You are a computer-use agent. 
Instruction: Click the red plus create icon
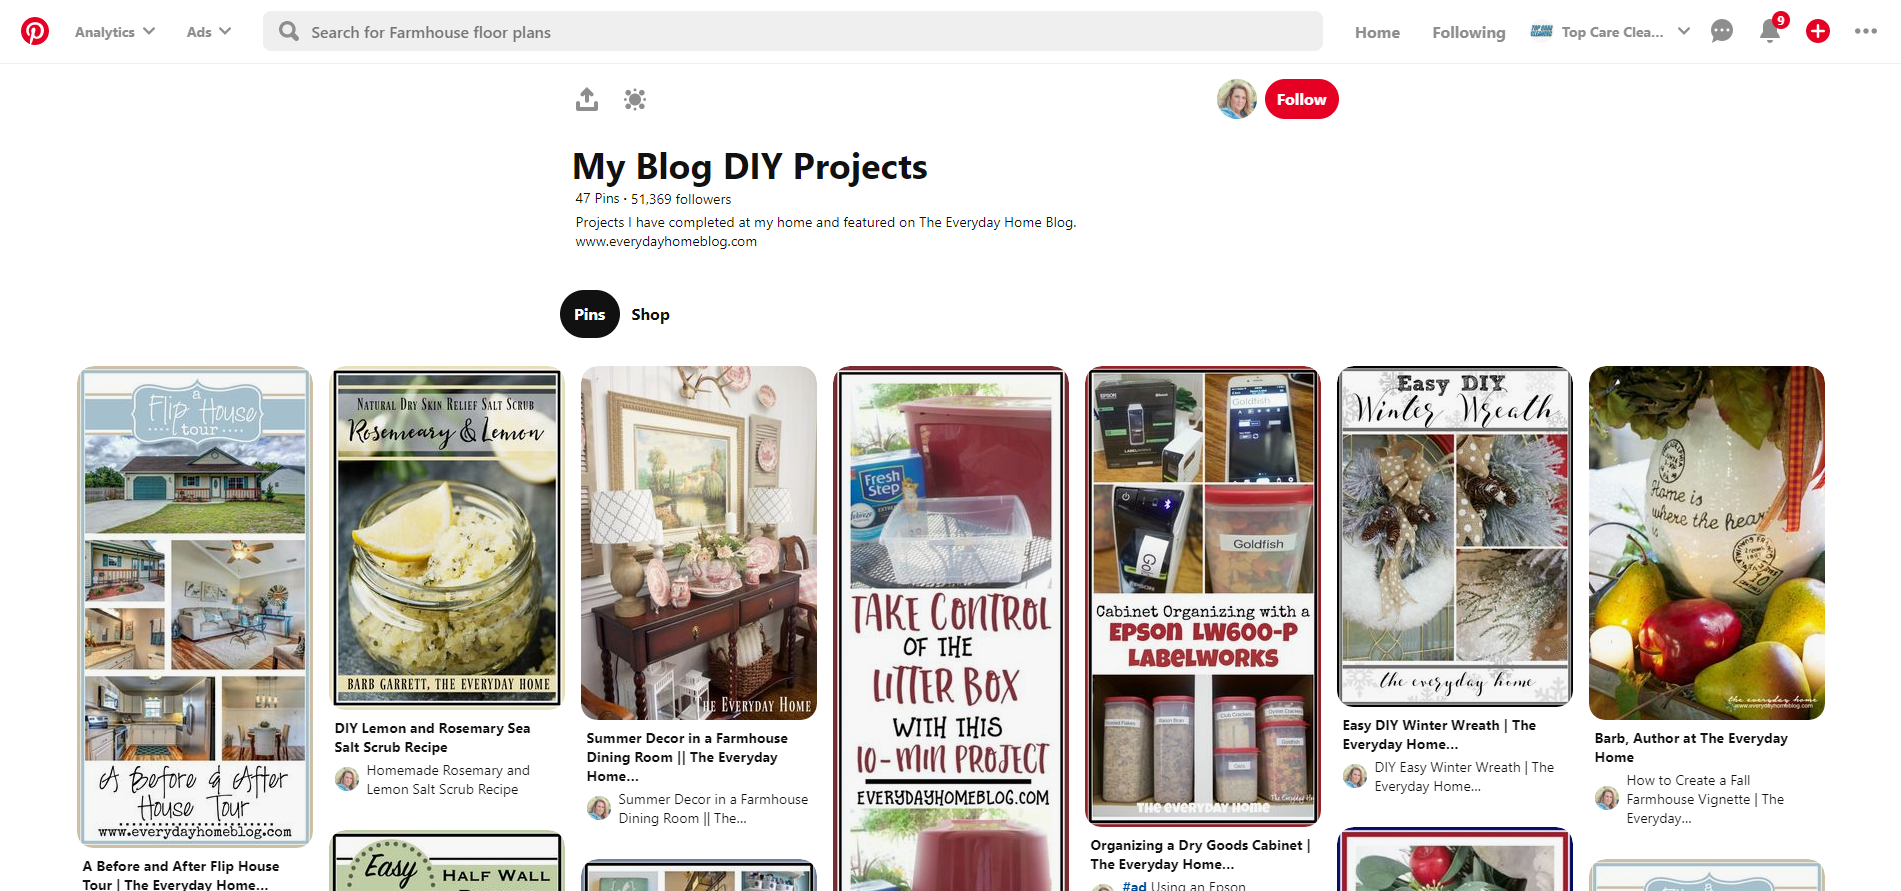click(x=1817, y=31)
